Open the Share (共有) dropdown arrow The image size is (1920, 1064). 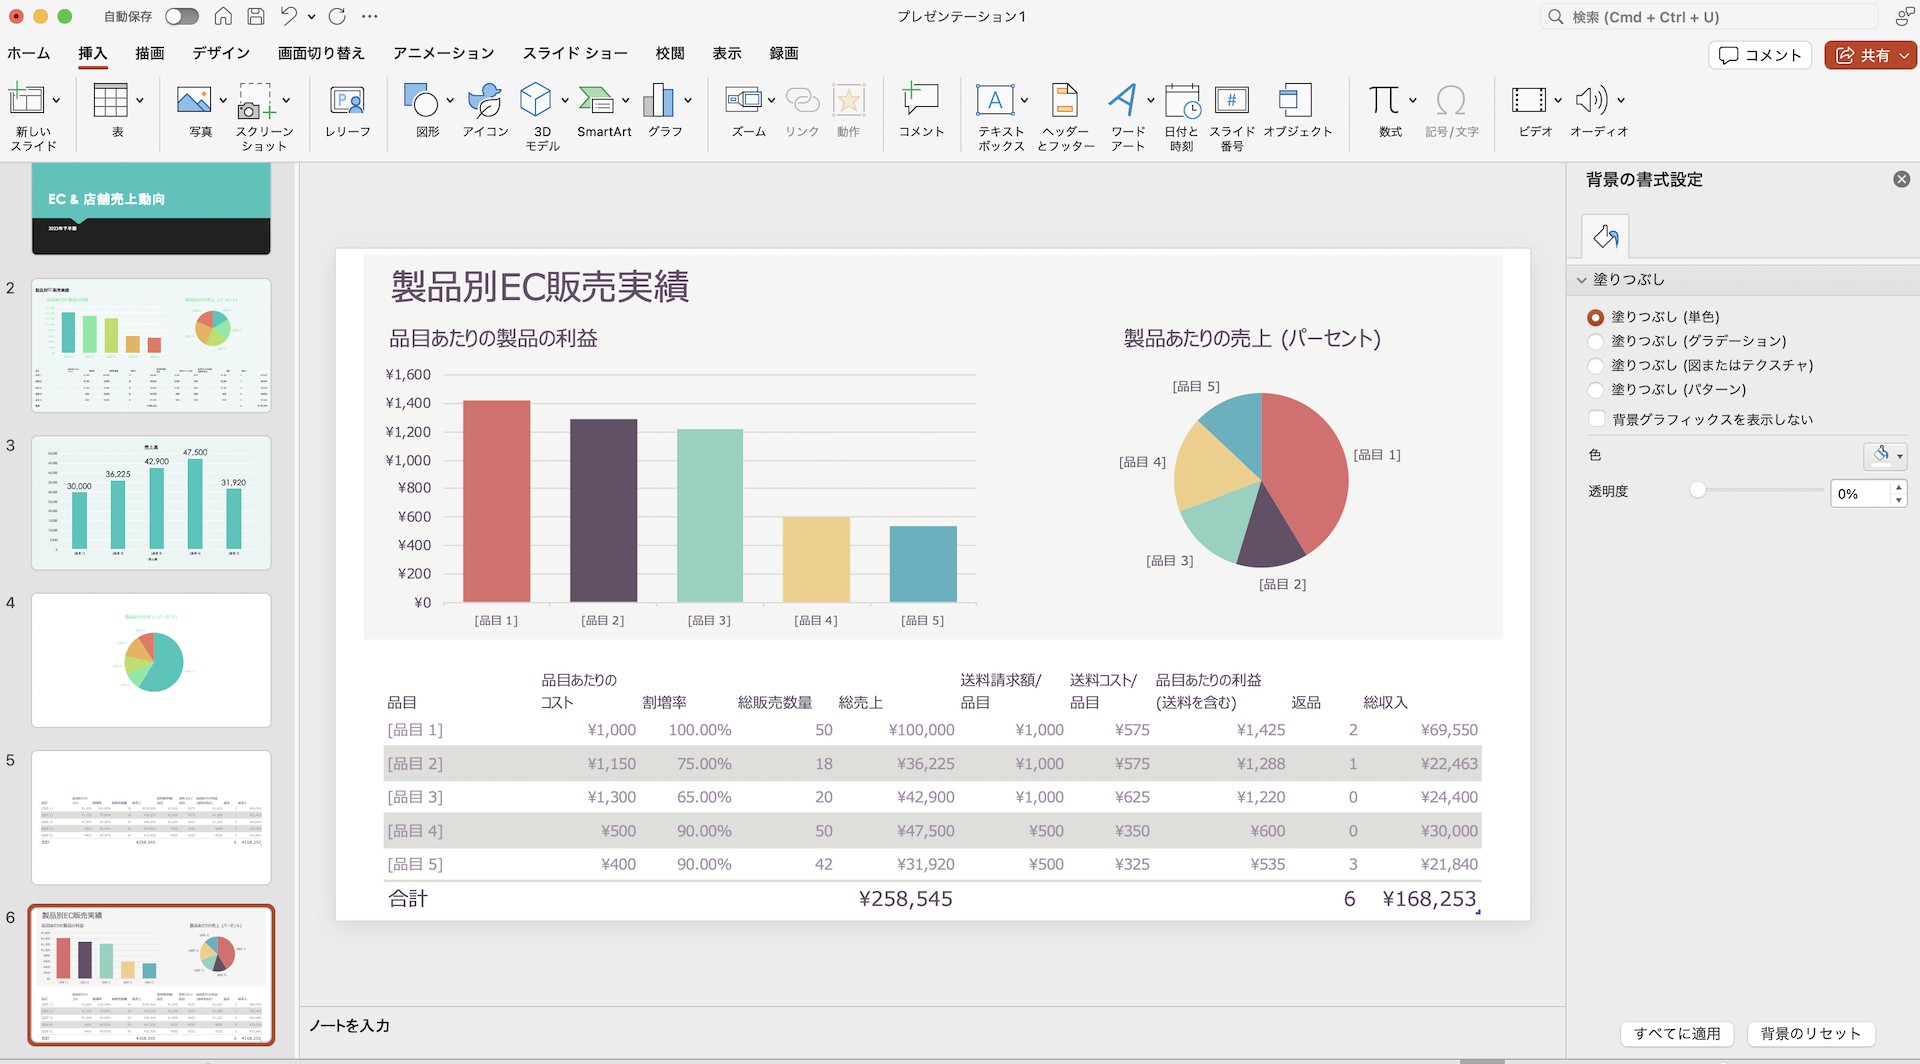tap(1905, 56)
